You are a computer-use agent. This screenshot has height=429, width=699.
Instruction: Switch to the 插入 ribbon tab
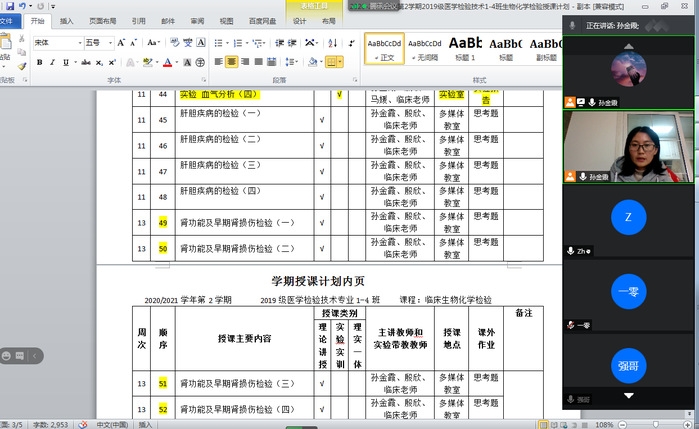[x=67, y=20]
